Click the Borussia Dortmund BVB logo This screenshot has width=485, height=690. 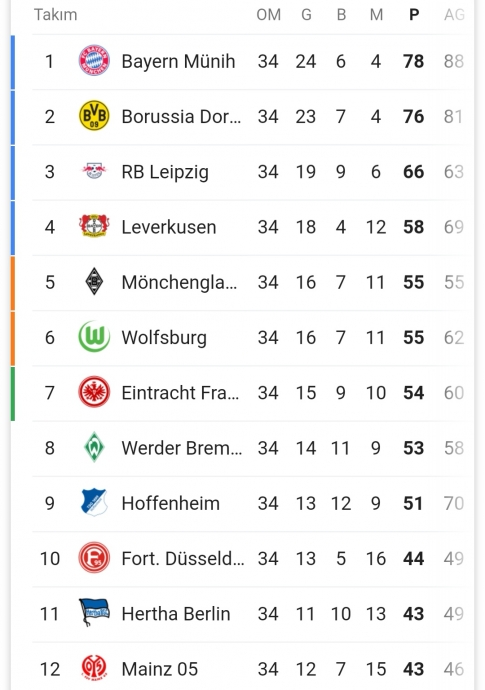point(94,116)
